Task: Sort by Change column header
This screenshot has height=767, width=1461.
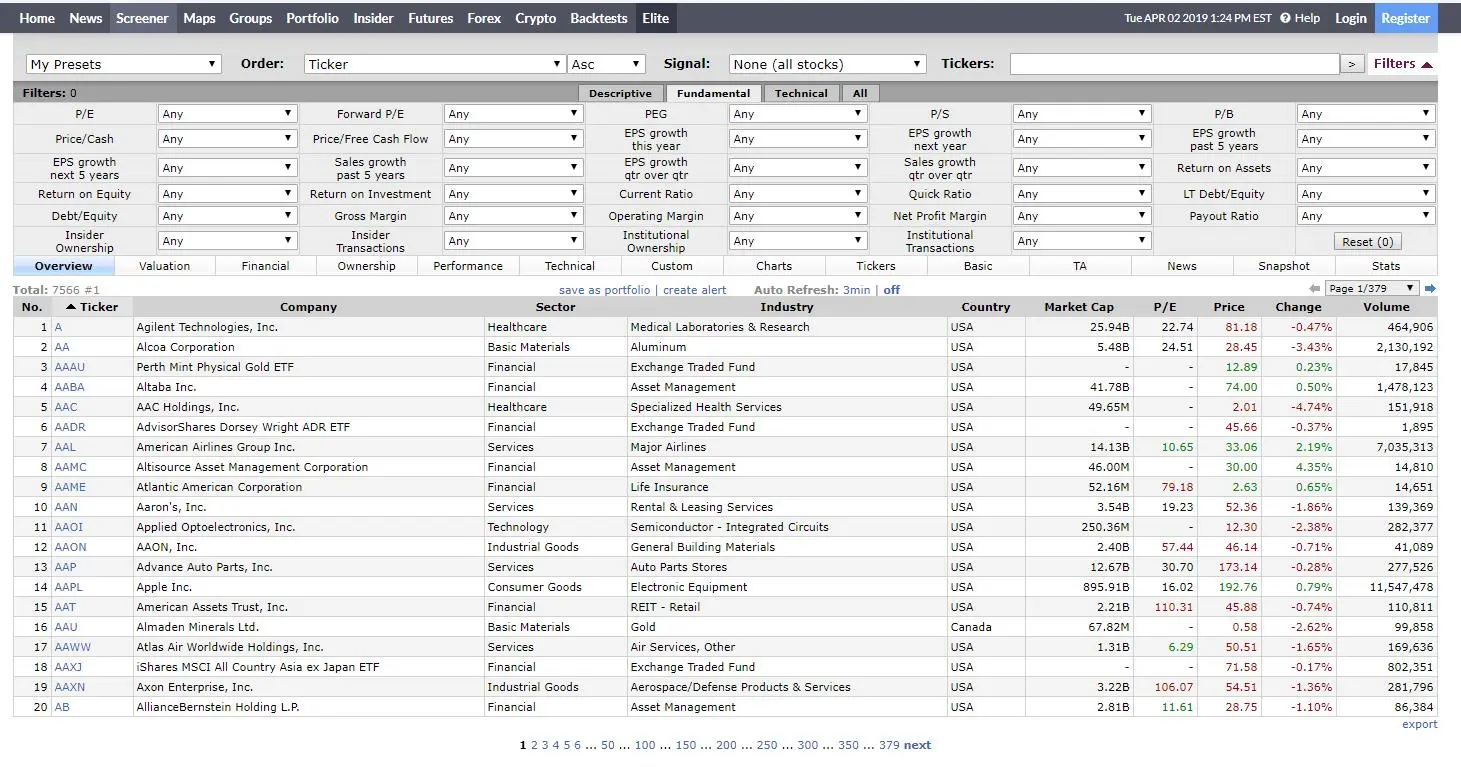Action: [1298, 307]
